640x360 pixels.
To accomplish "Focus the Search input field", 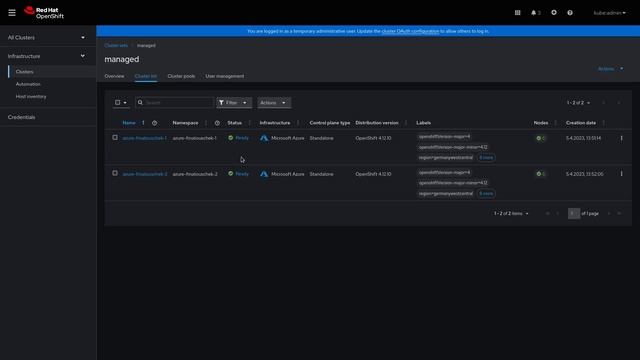I will click(174, 103).
